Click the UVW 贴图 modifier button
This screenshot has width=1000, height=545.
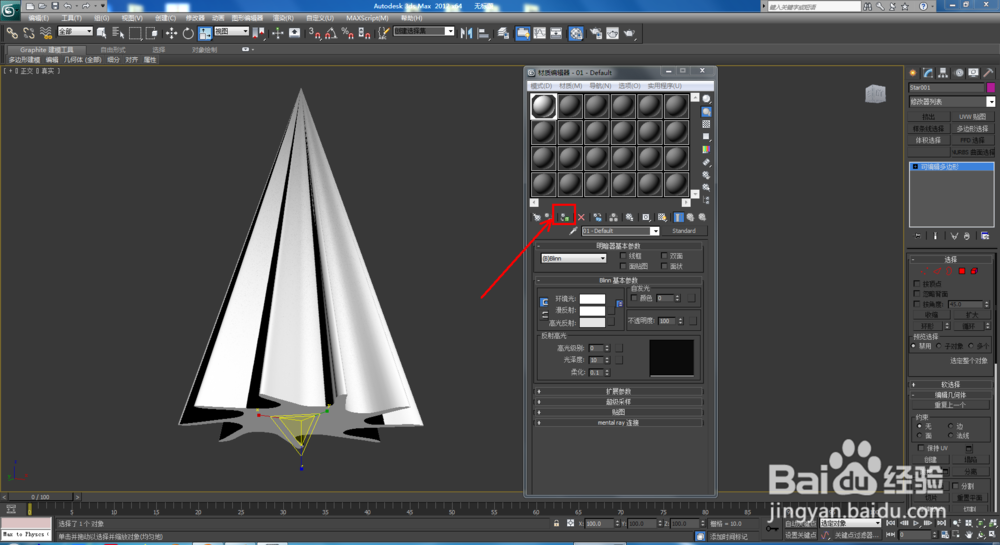click(972, 117)
